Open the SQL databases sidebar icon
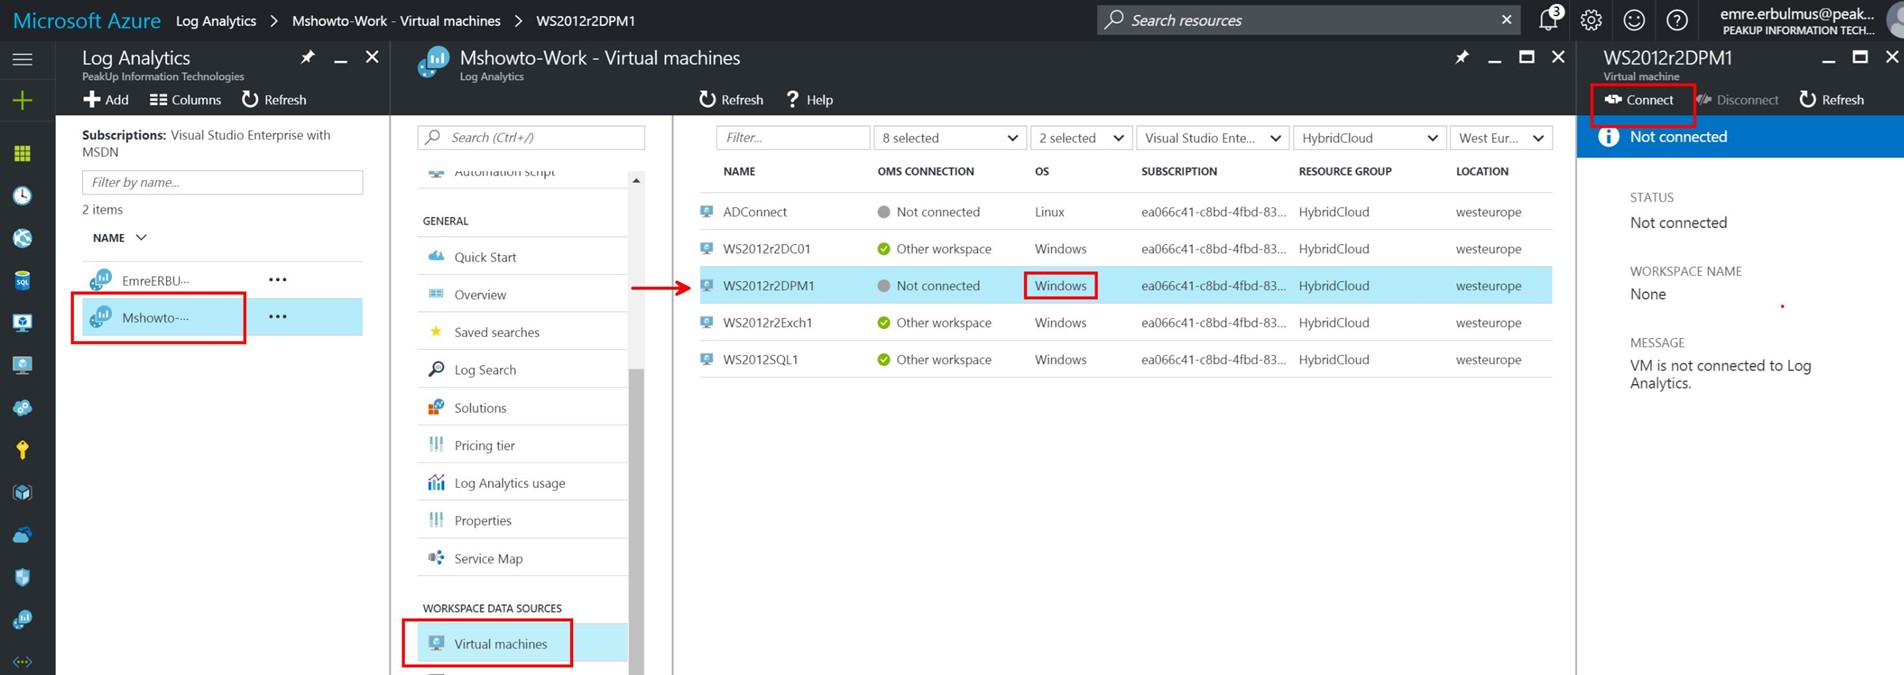 click(x=22, y=281)
